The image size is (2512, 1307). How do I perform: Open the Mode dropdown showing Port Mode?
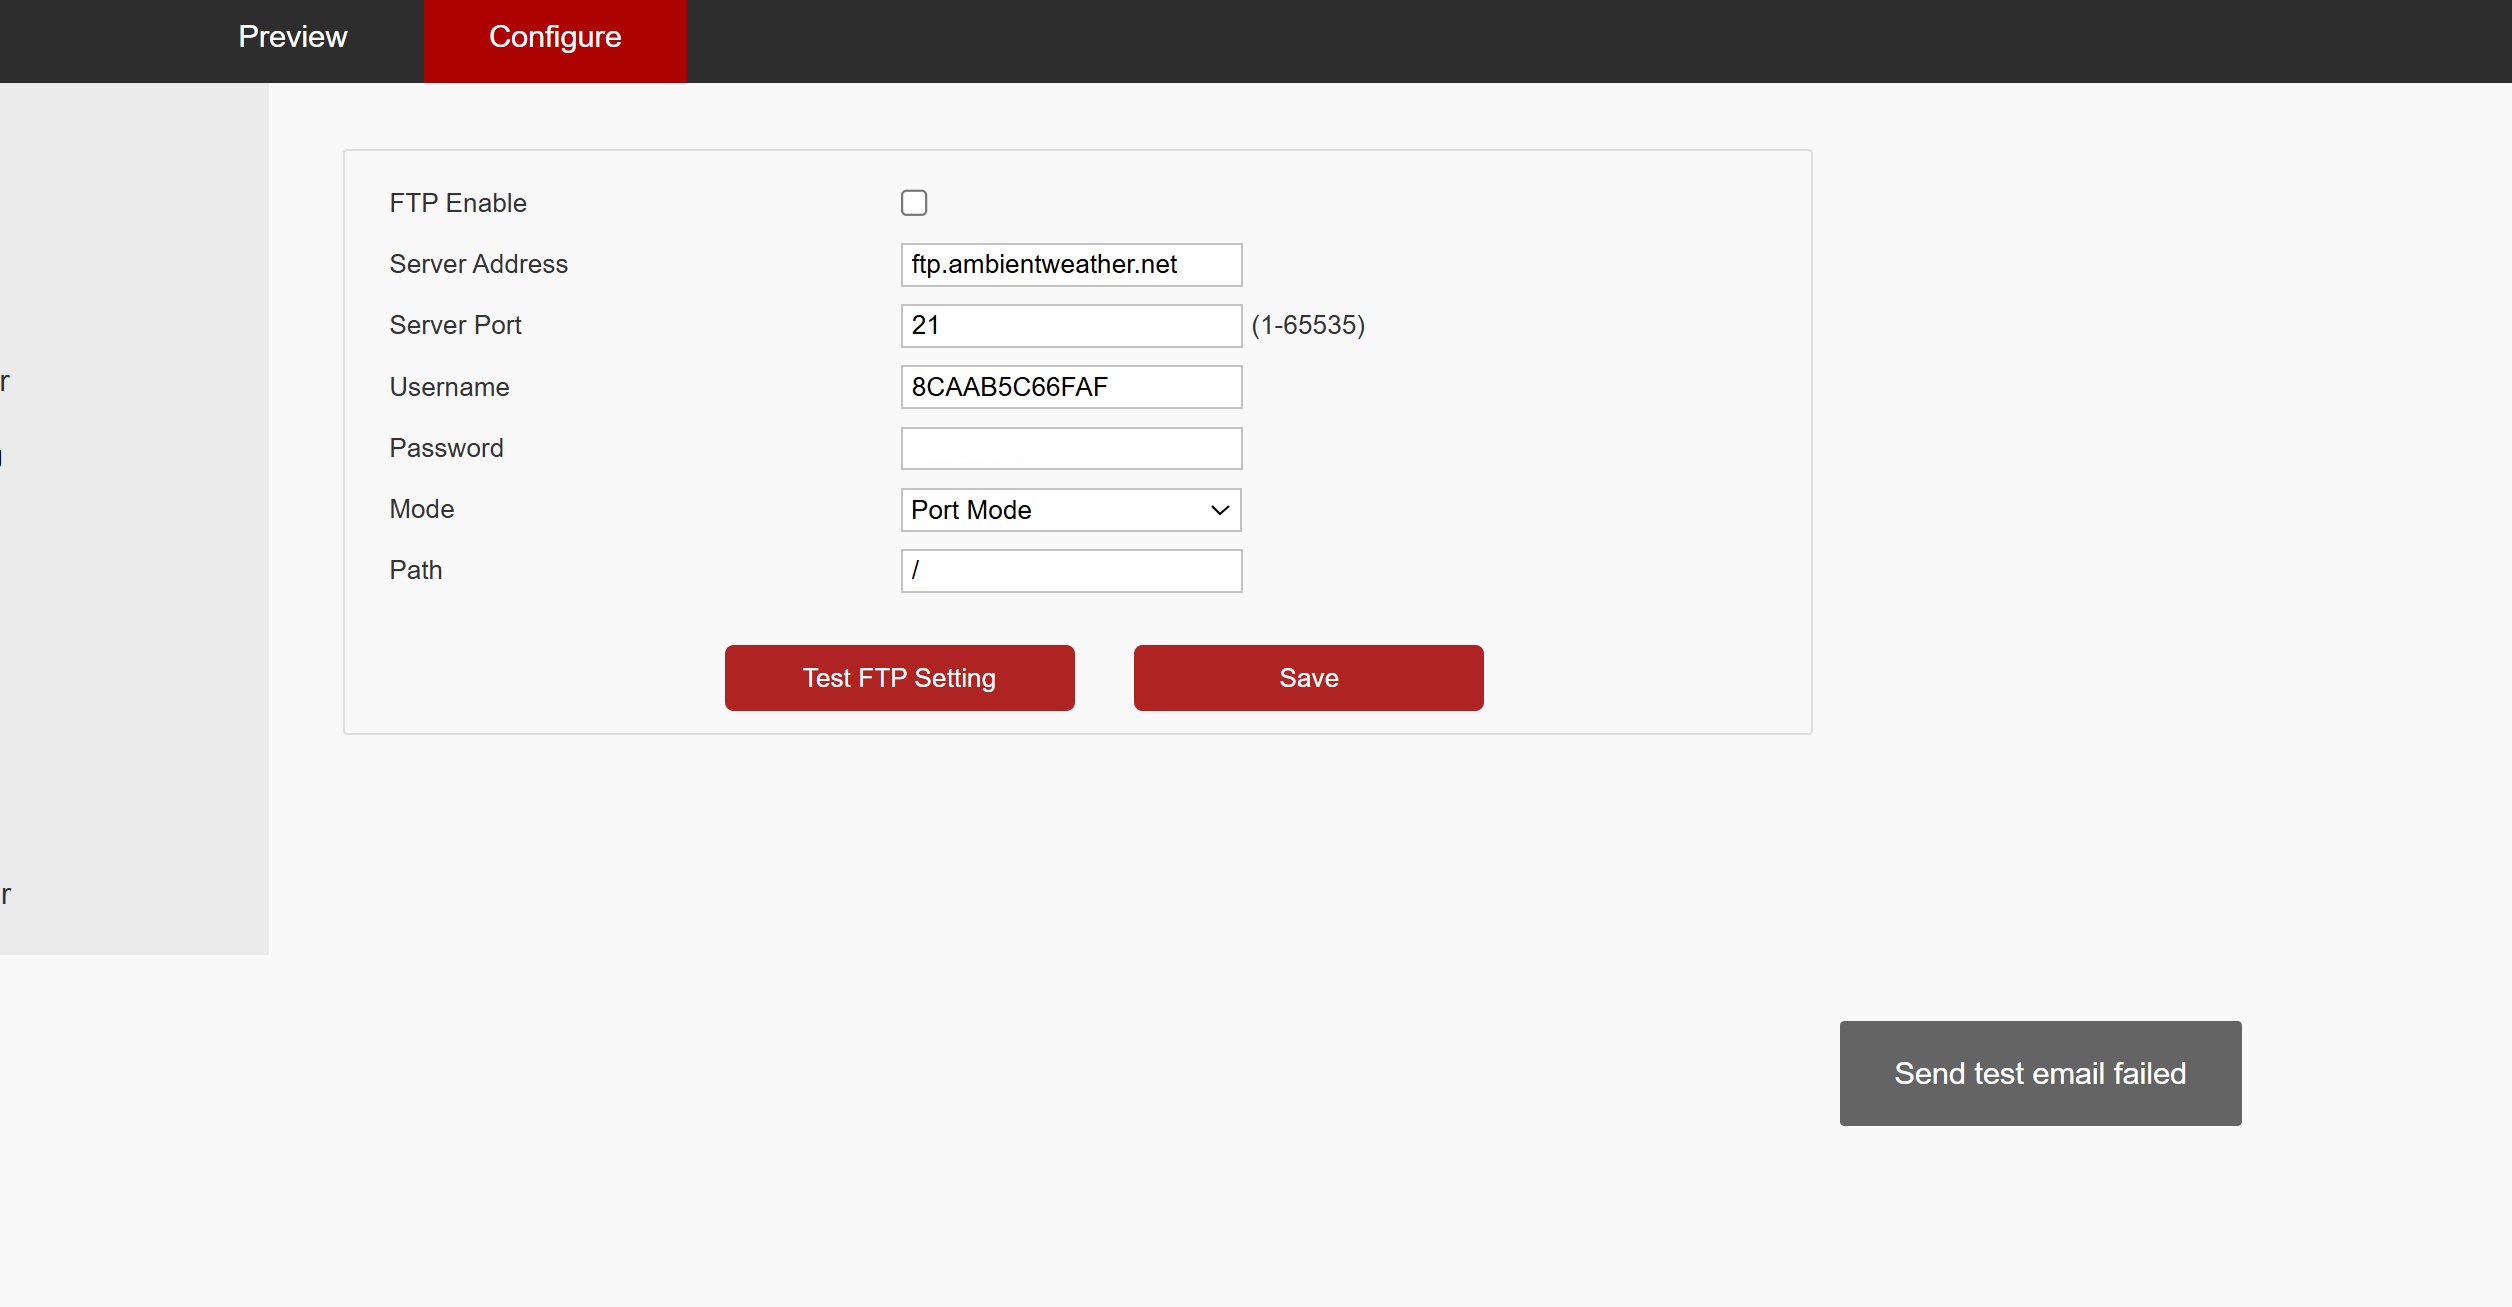click(1070, 510)
